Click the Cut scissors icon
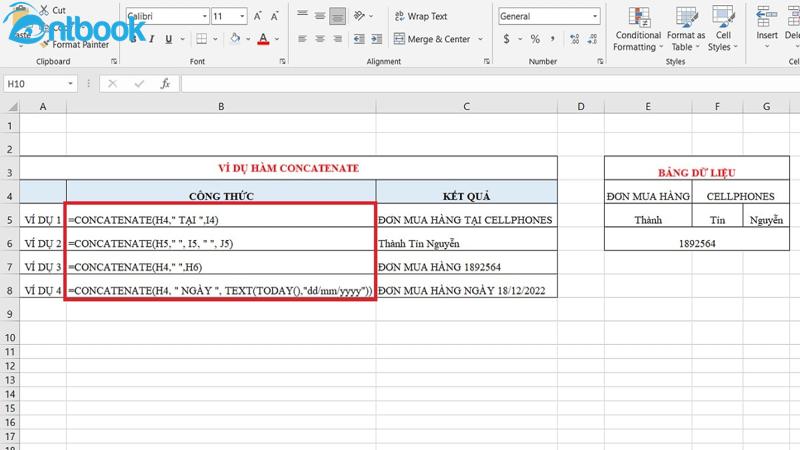 tap(44, 10)
